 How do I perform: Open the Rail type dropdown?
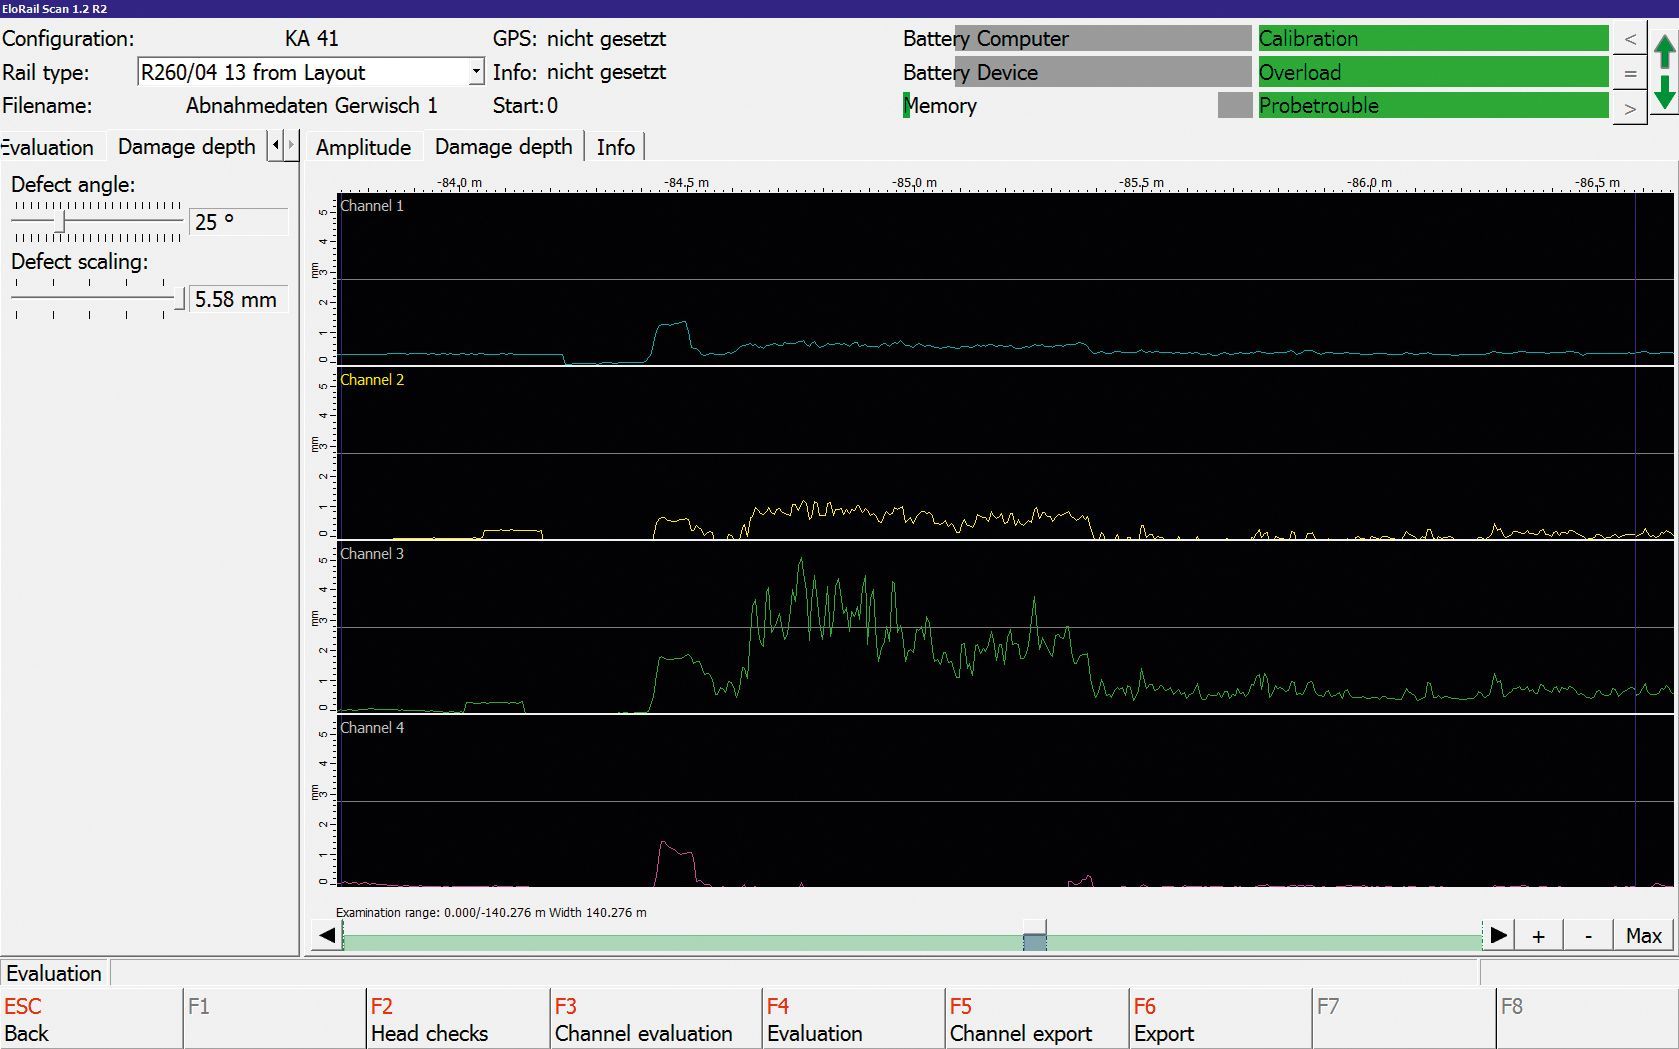[476, 72]
